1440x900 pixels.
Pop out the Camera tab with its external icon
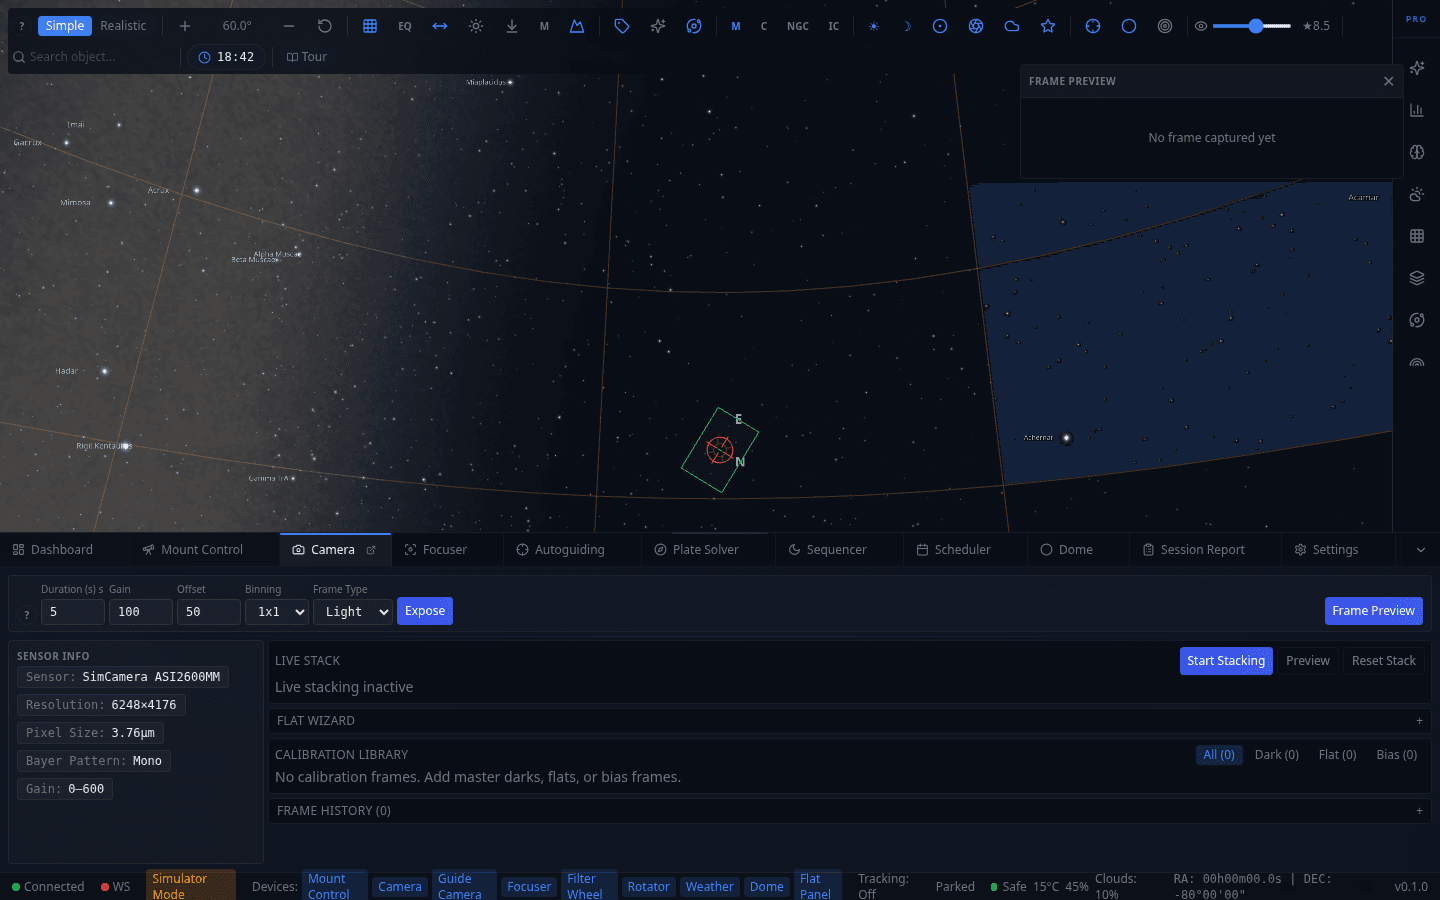click(371, 550)
